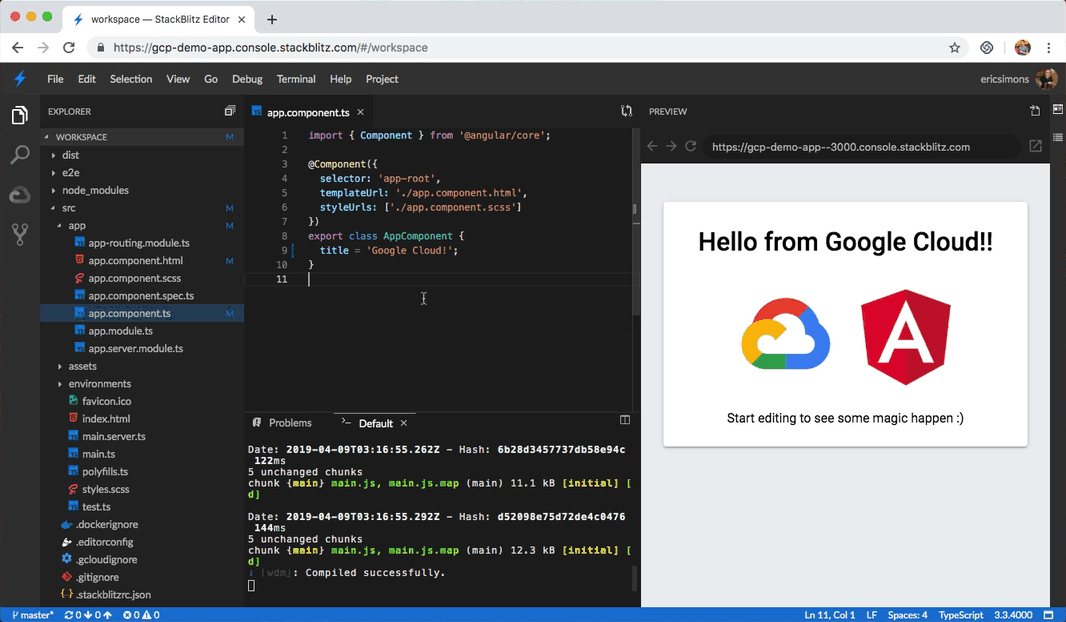This screenshot has height=622, width=1066.
Task: Click the compare changes icon above editor
Action: pos(626,111)
